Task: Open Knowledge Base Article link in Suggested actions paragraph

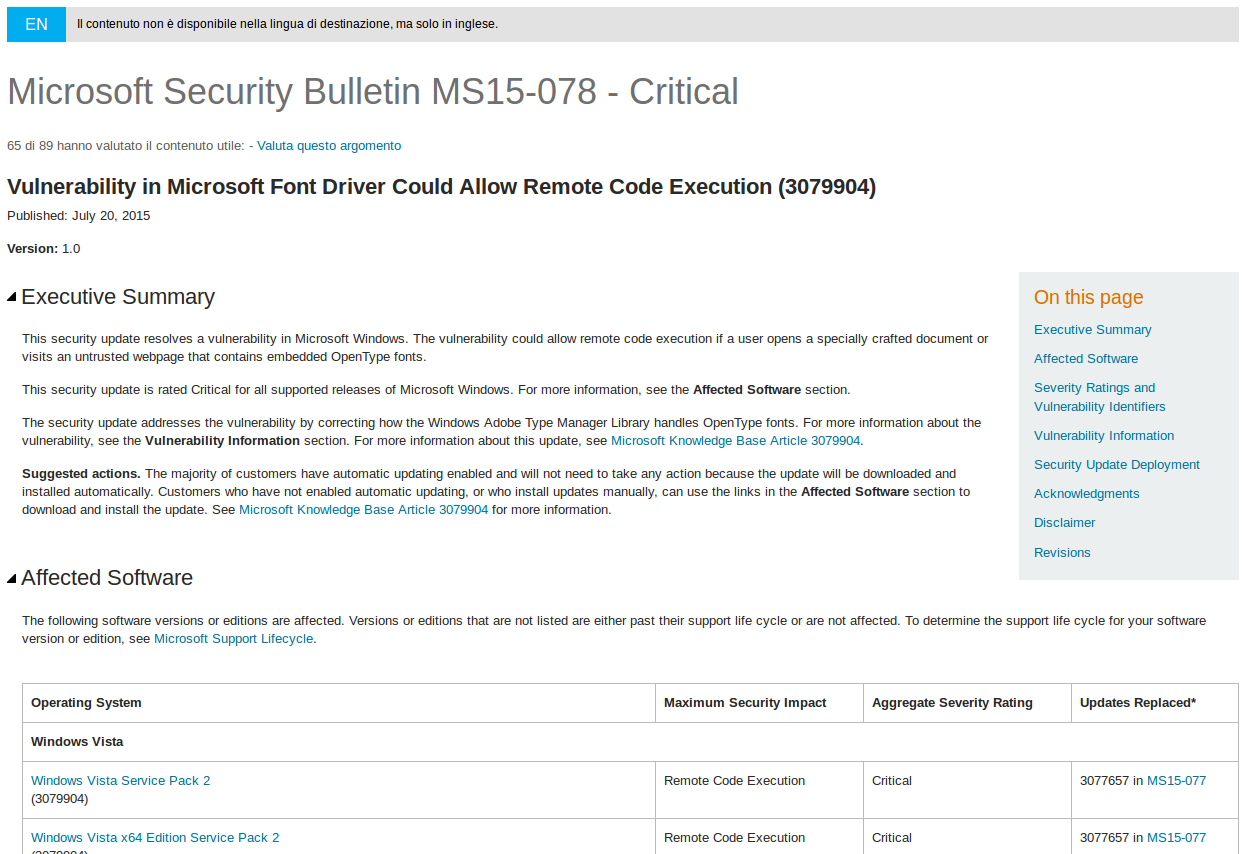Action: (x=363, y=510)
